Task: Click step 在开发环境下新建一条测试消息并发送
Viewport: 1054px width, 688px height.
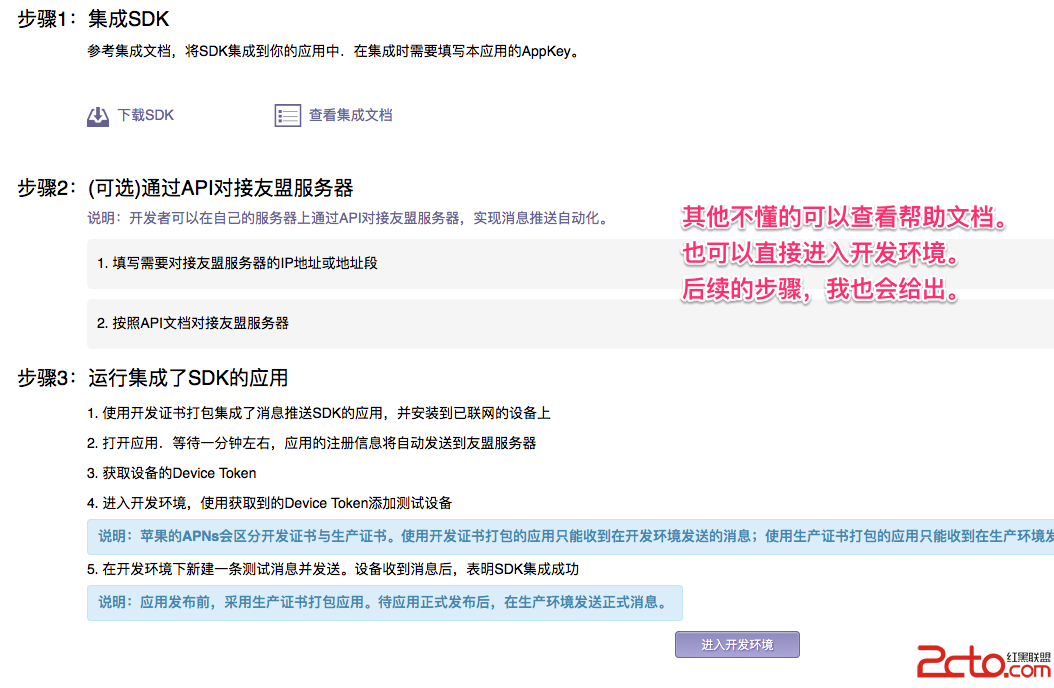Action: click(x=333, y=570)
